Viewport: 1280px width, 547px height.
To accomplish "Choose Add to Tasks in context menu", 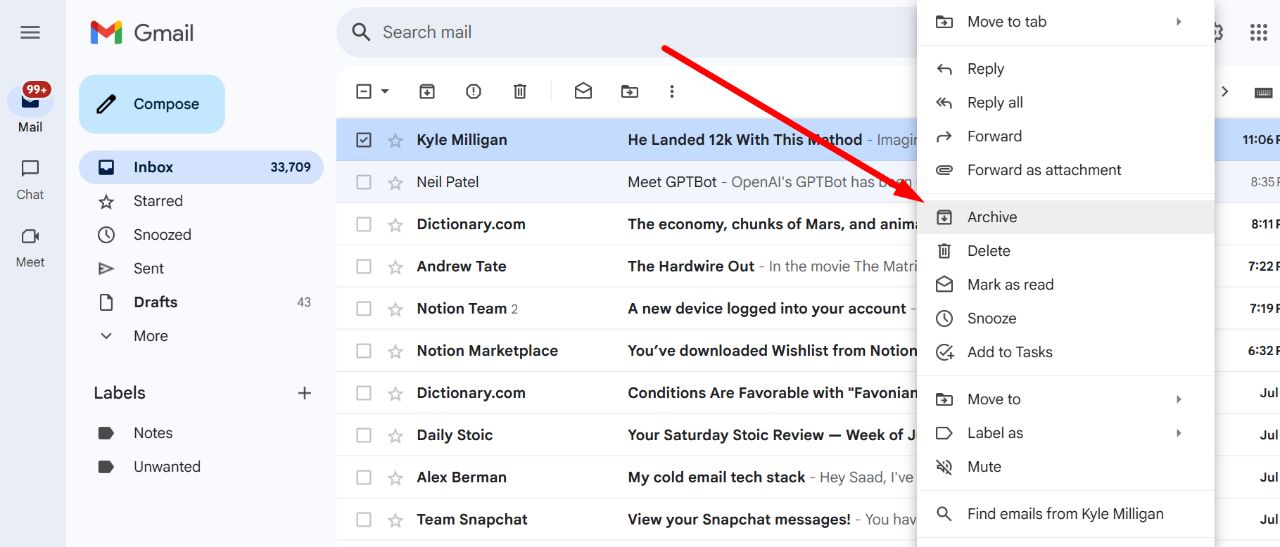I will click(1066, 352).
